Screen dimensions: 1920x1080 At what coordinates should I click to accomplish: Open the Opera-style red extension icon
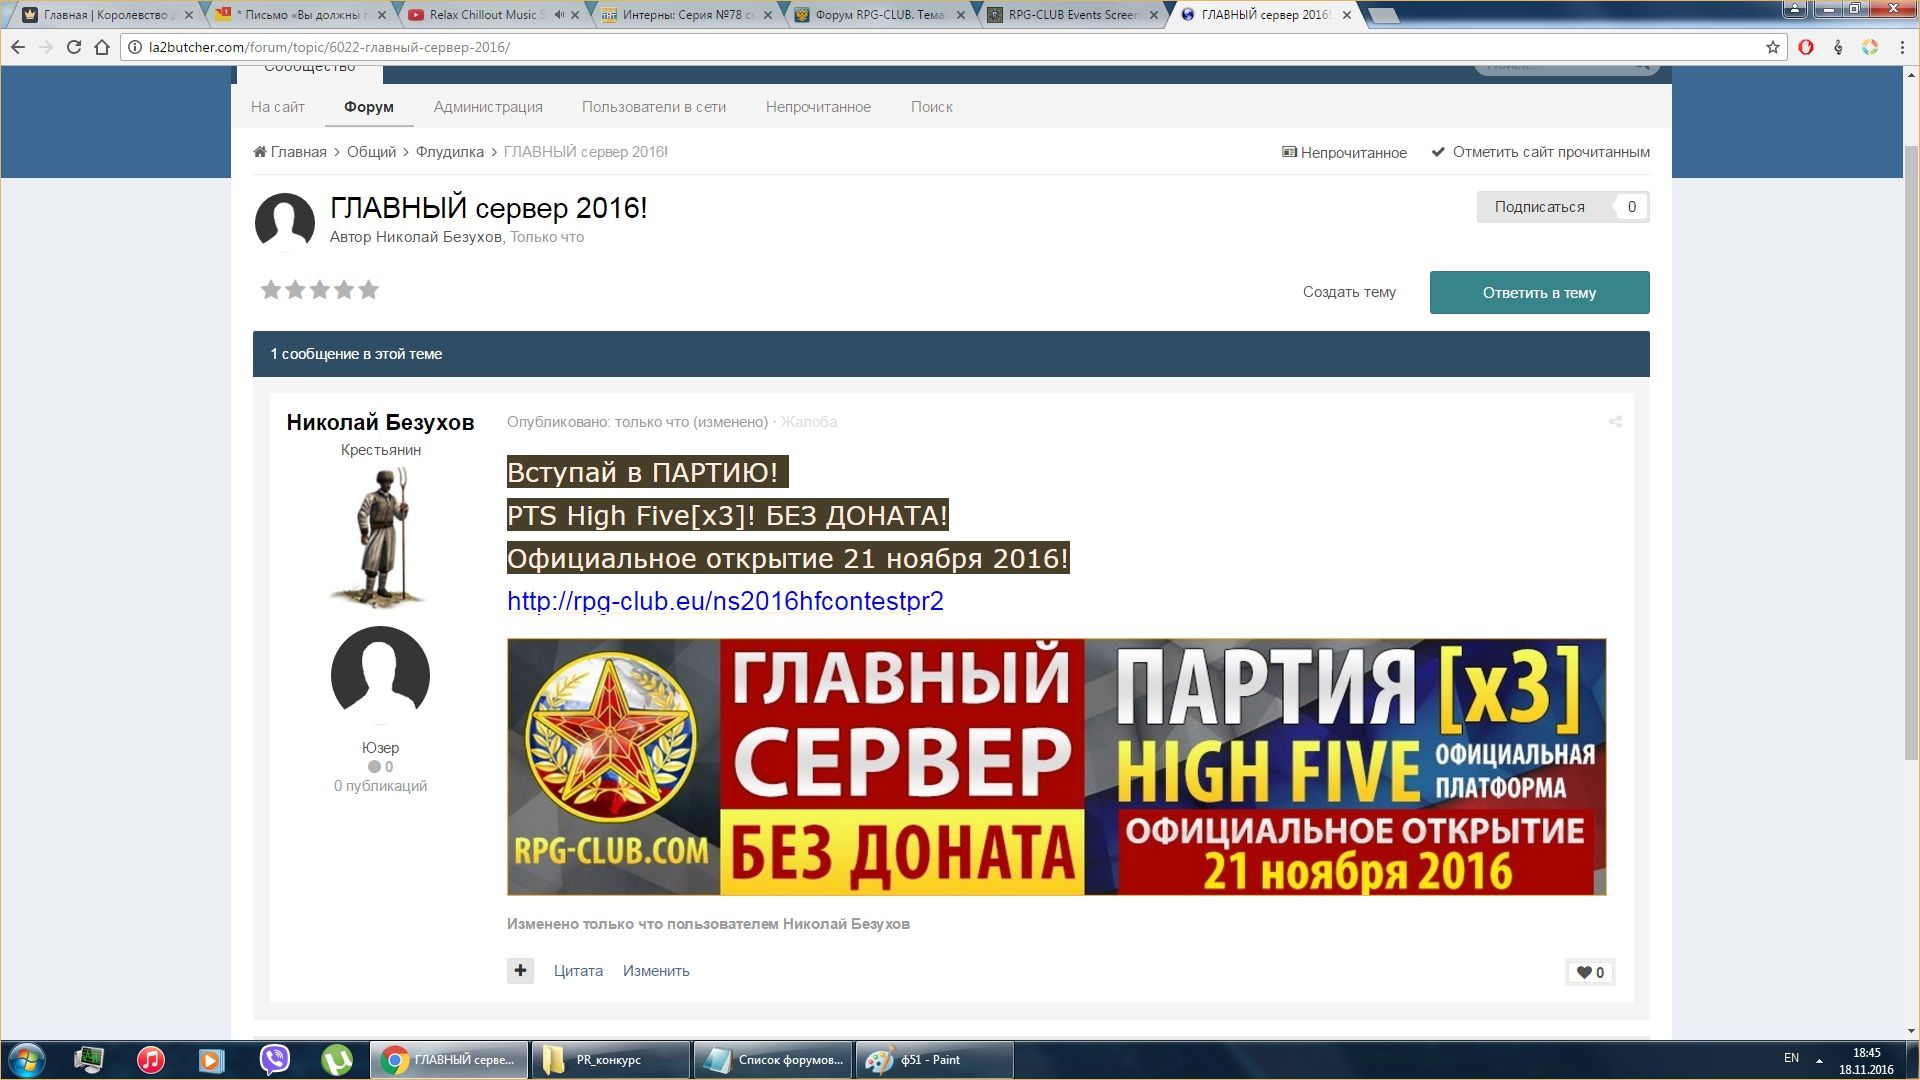click(1806, 47)
